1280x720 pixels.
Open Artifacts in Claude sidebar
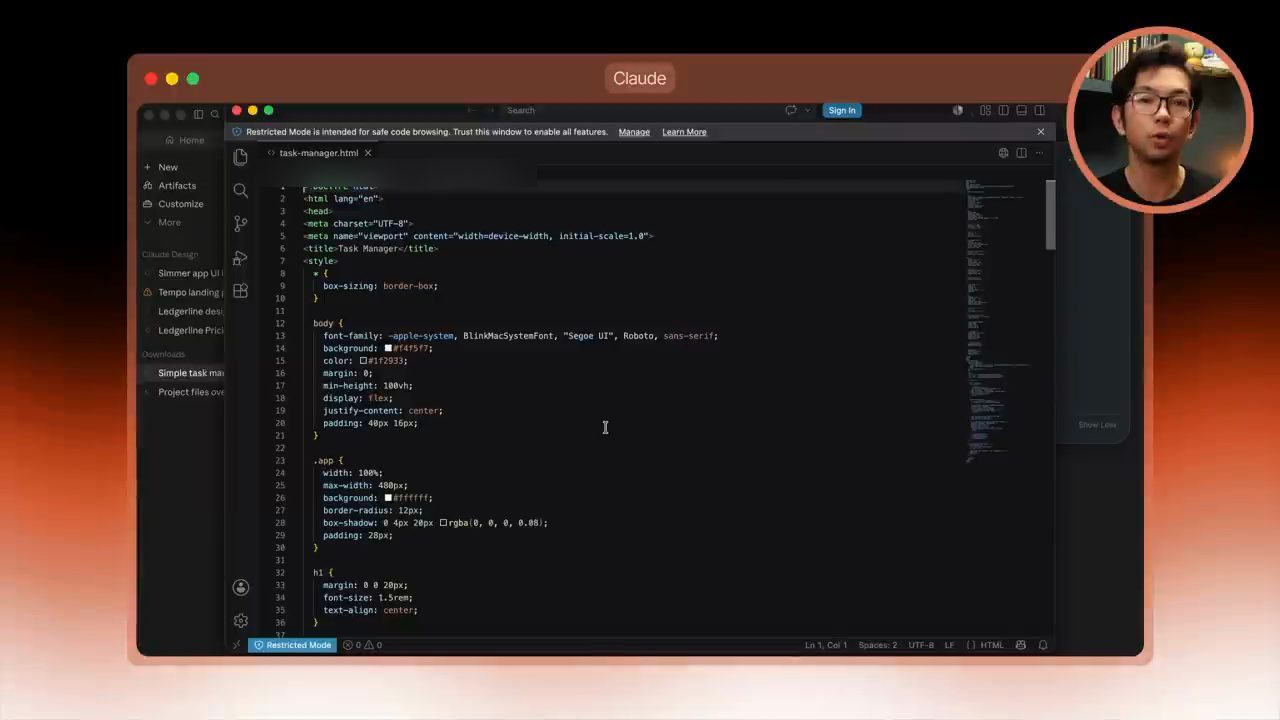(177, 185)
